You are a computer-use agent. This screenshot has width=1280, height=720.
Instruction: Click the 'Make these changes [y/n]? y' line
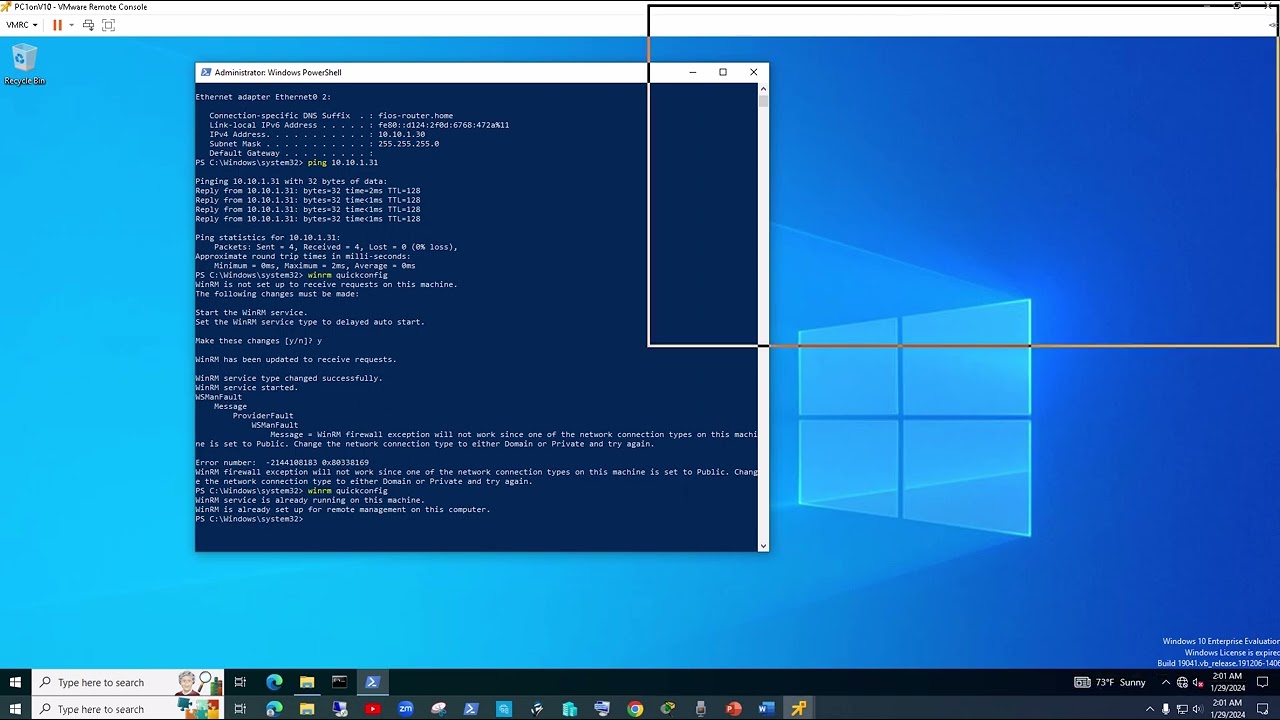click(259, 341)
